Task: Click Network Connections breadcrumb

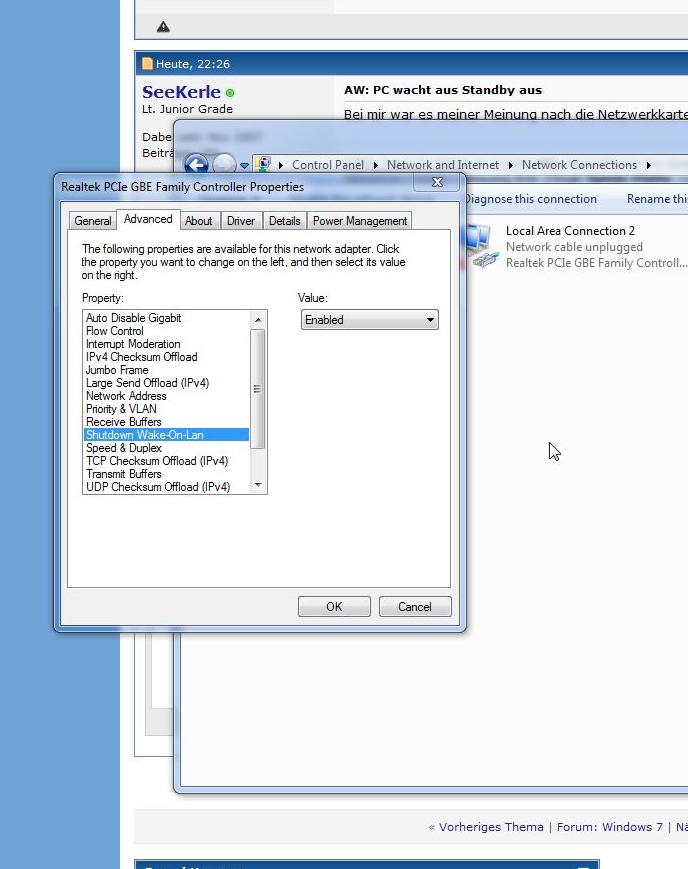Action: (579, 165)
